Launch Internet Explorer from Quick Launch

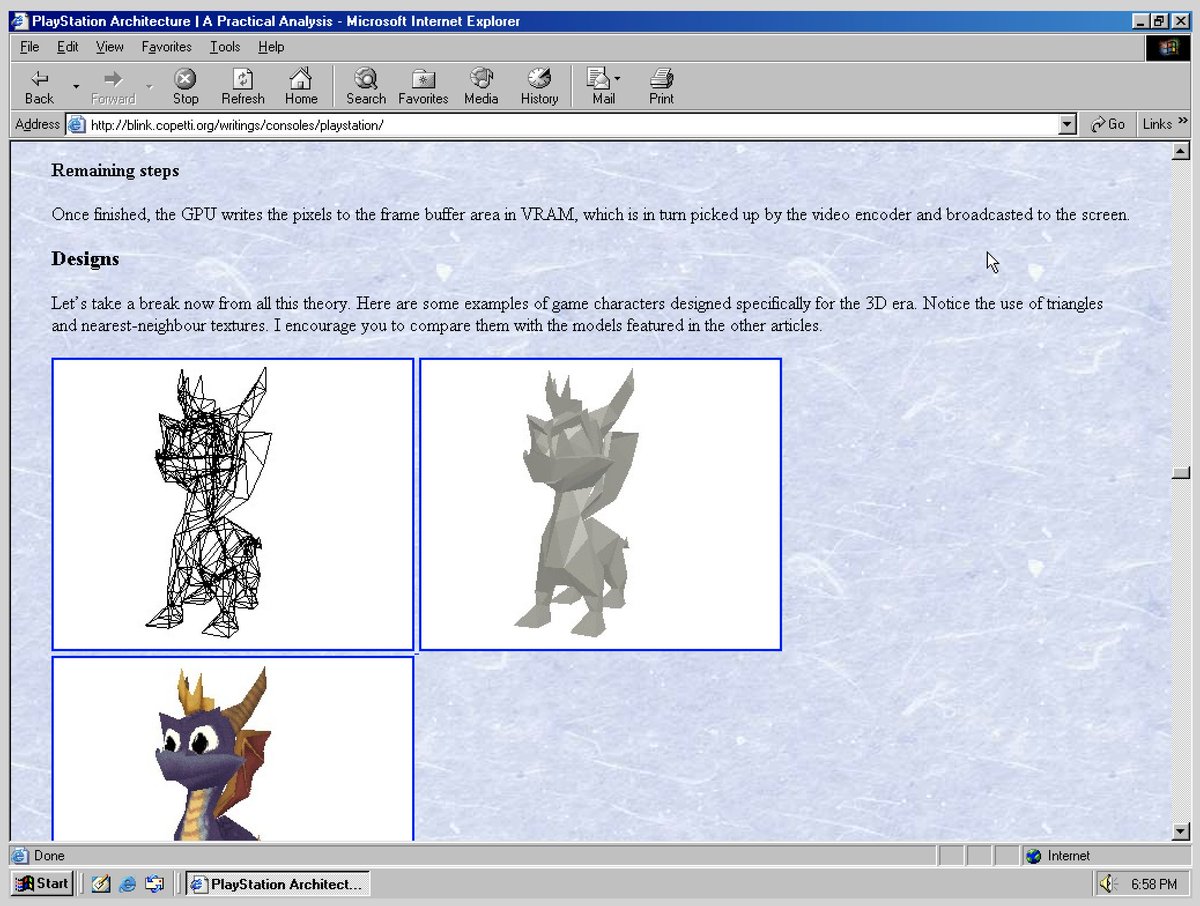(128, 884)
